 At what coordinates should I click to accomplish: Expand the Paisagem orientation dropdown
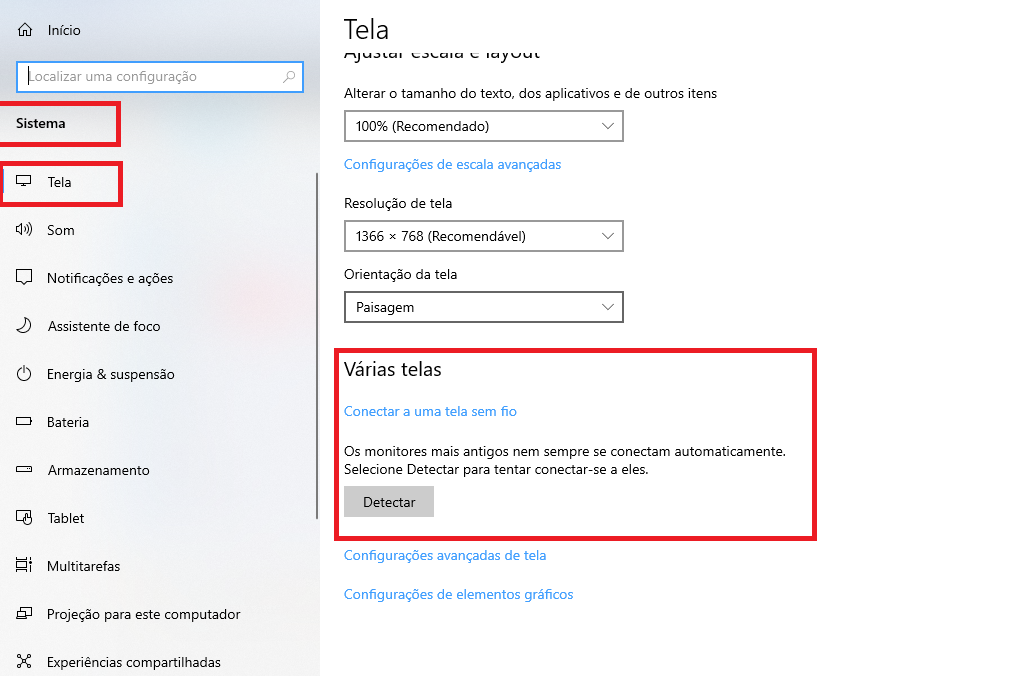[484, 307]
